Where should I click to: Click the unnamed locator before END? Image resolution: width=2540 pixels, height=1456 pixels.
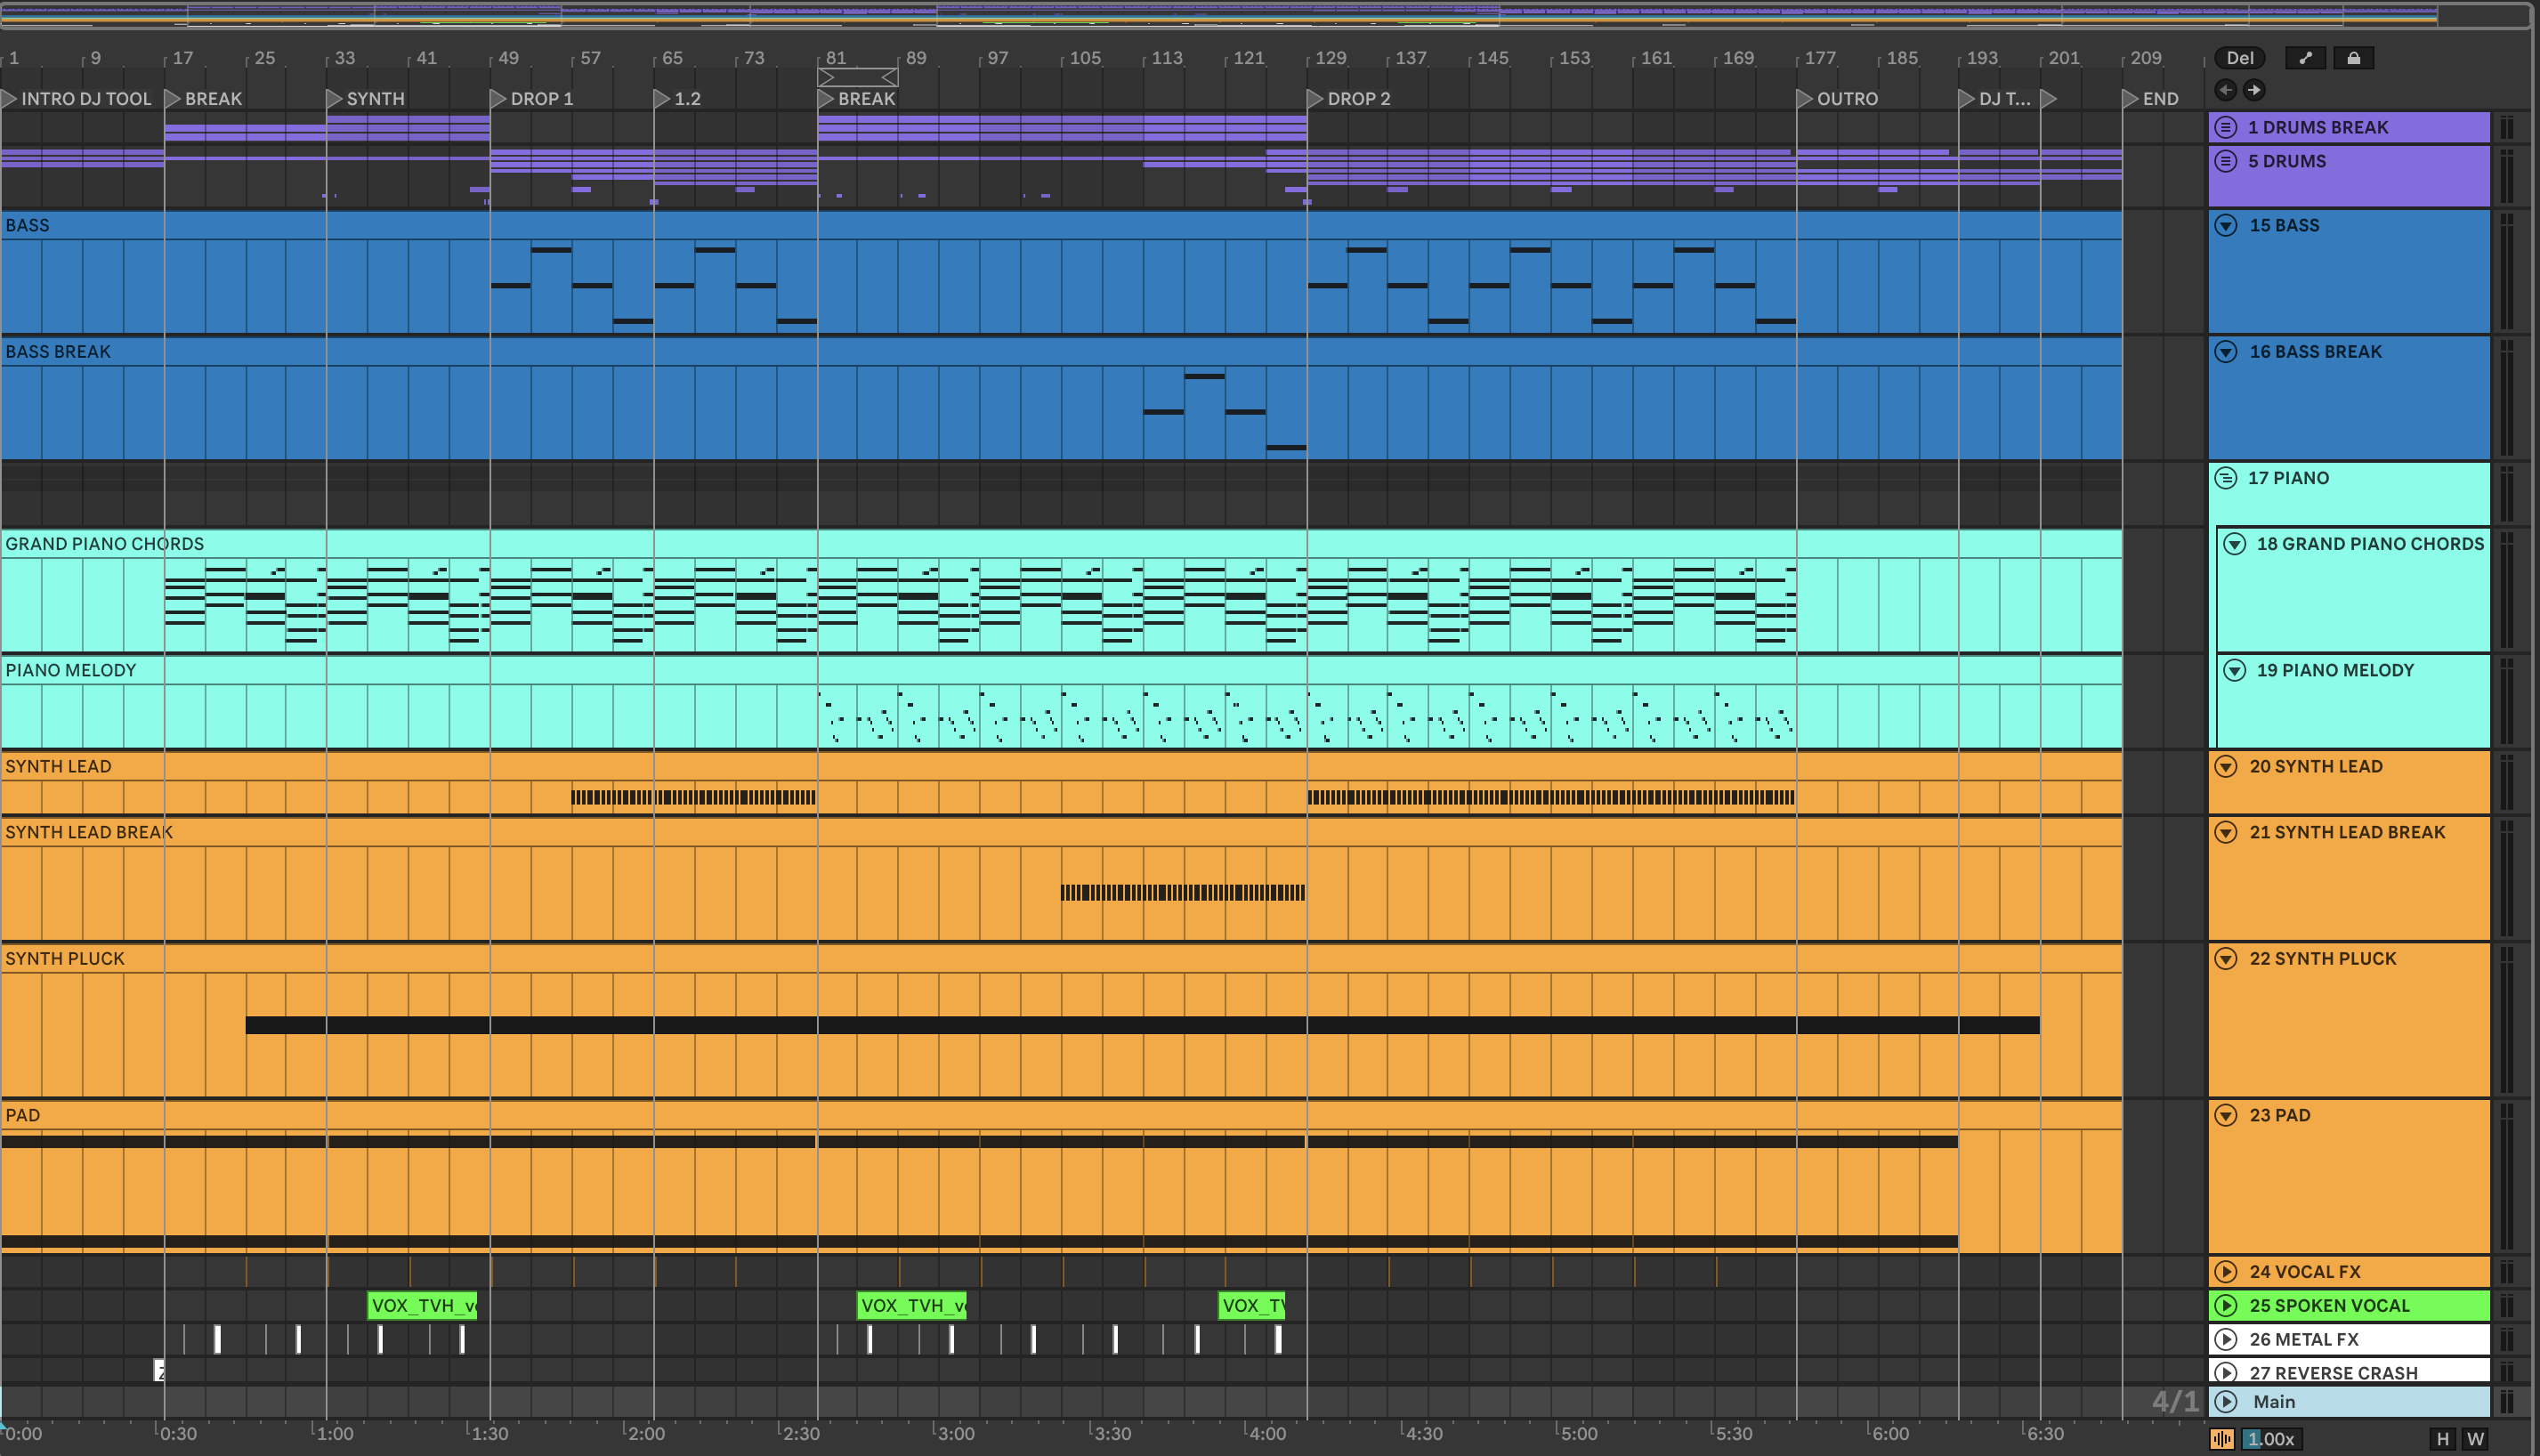(x=2049, y=99)
